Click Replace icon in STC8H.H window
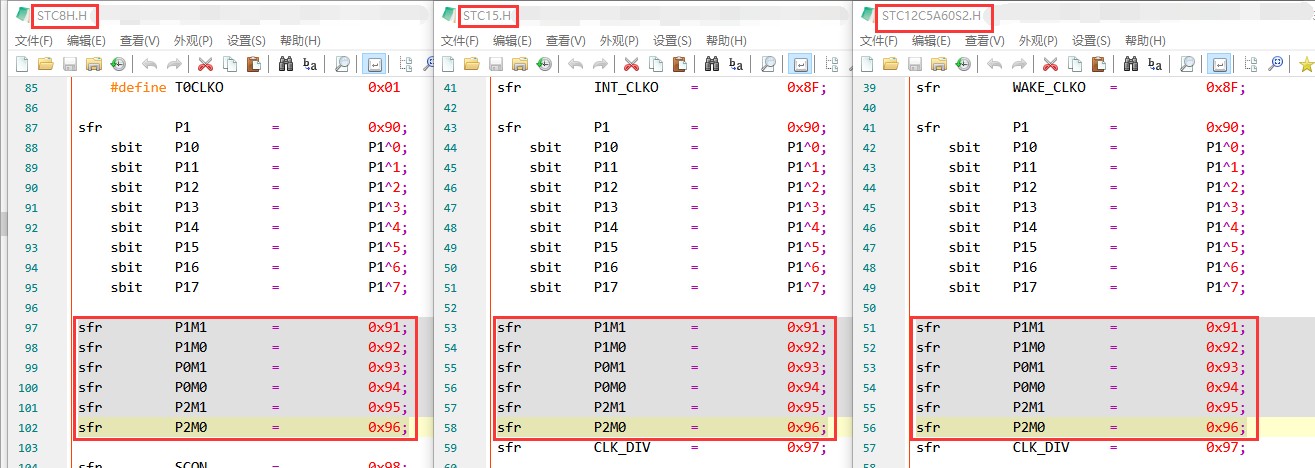This screenshot has width=1315, height=468. pyautogui.click(x=310, y=64)
